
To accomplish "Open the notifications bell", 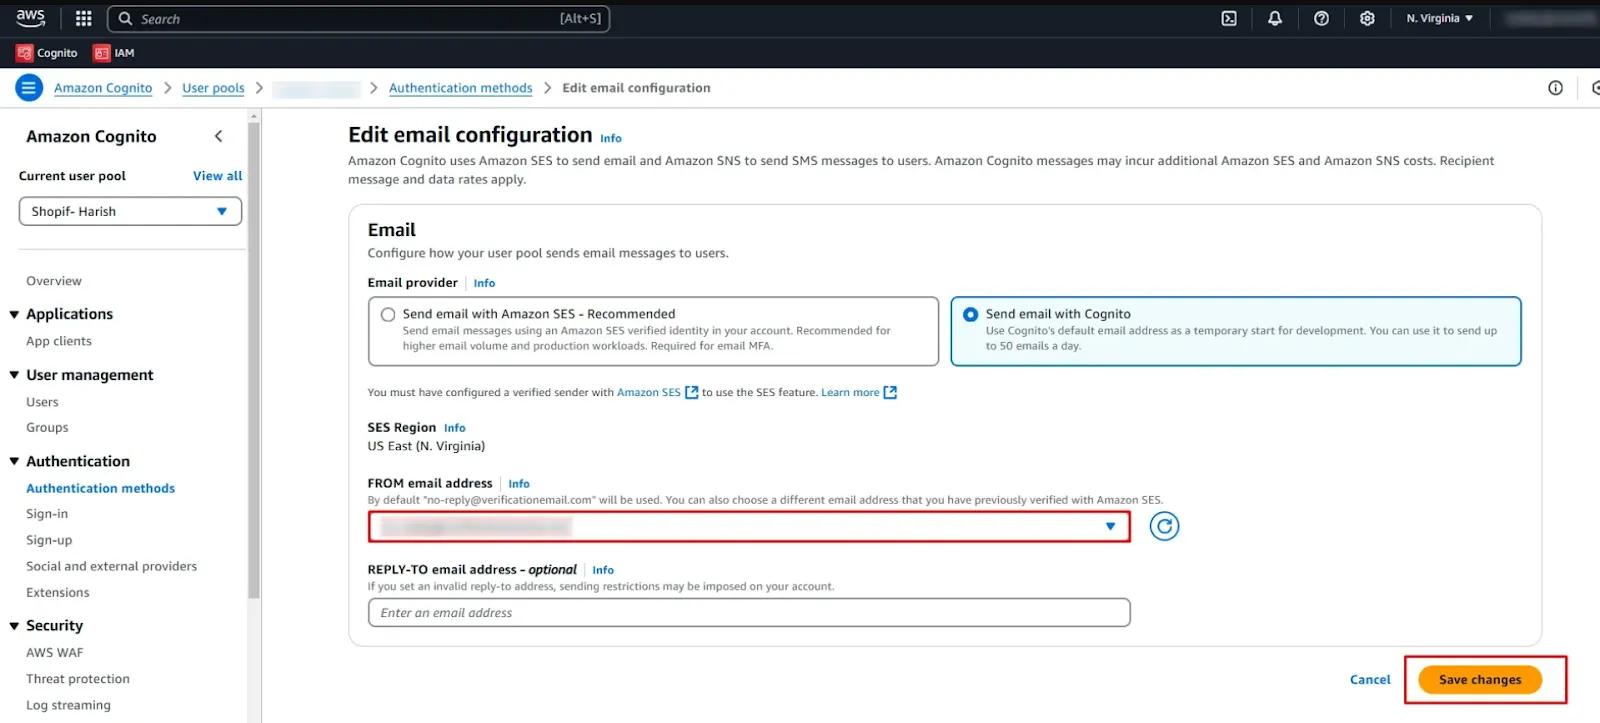I will tap(1275, 18).
